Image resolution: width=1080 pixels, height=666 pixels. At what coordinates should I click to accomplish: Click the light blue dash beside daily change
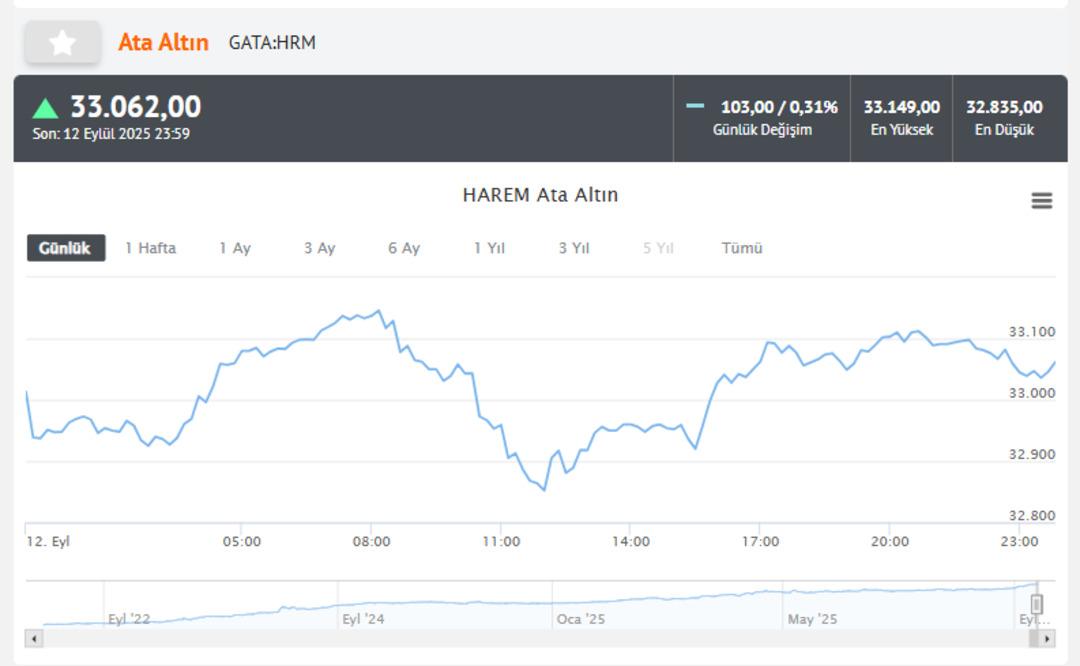point(695,105)
